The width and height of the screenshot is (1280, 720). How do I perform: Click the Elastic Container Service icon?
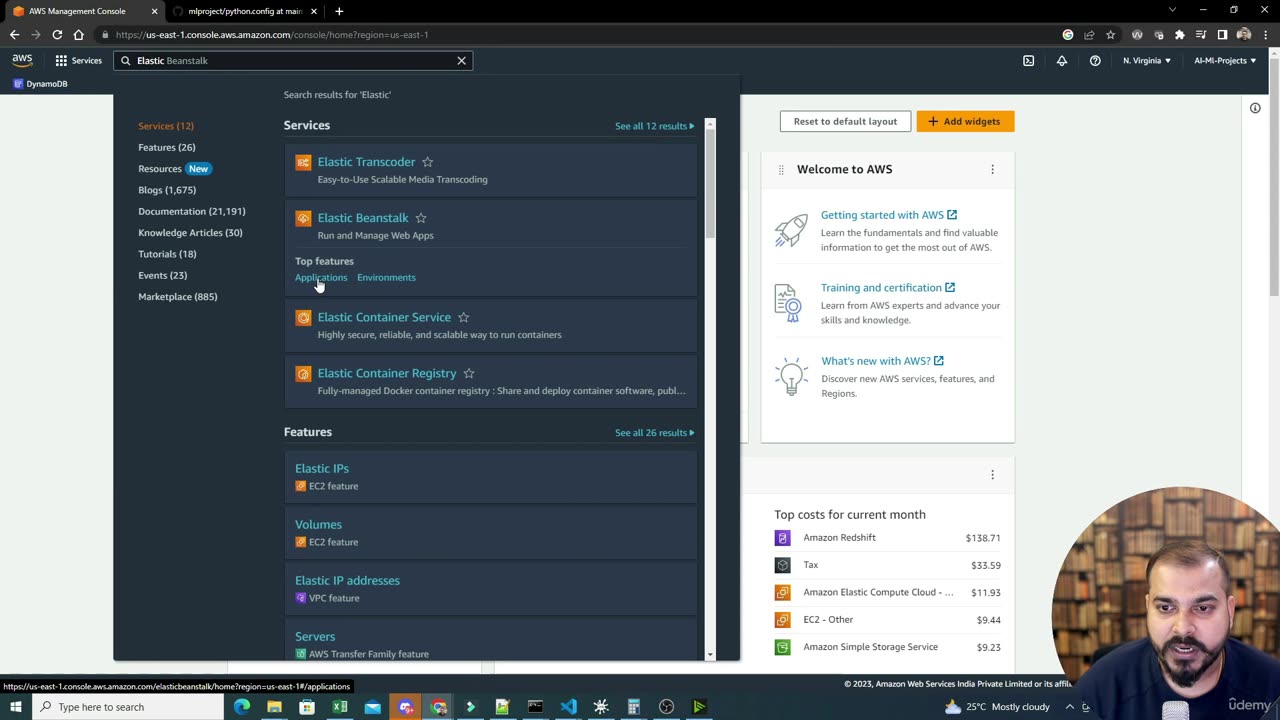point(303,318)
